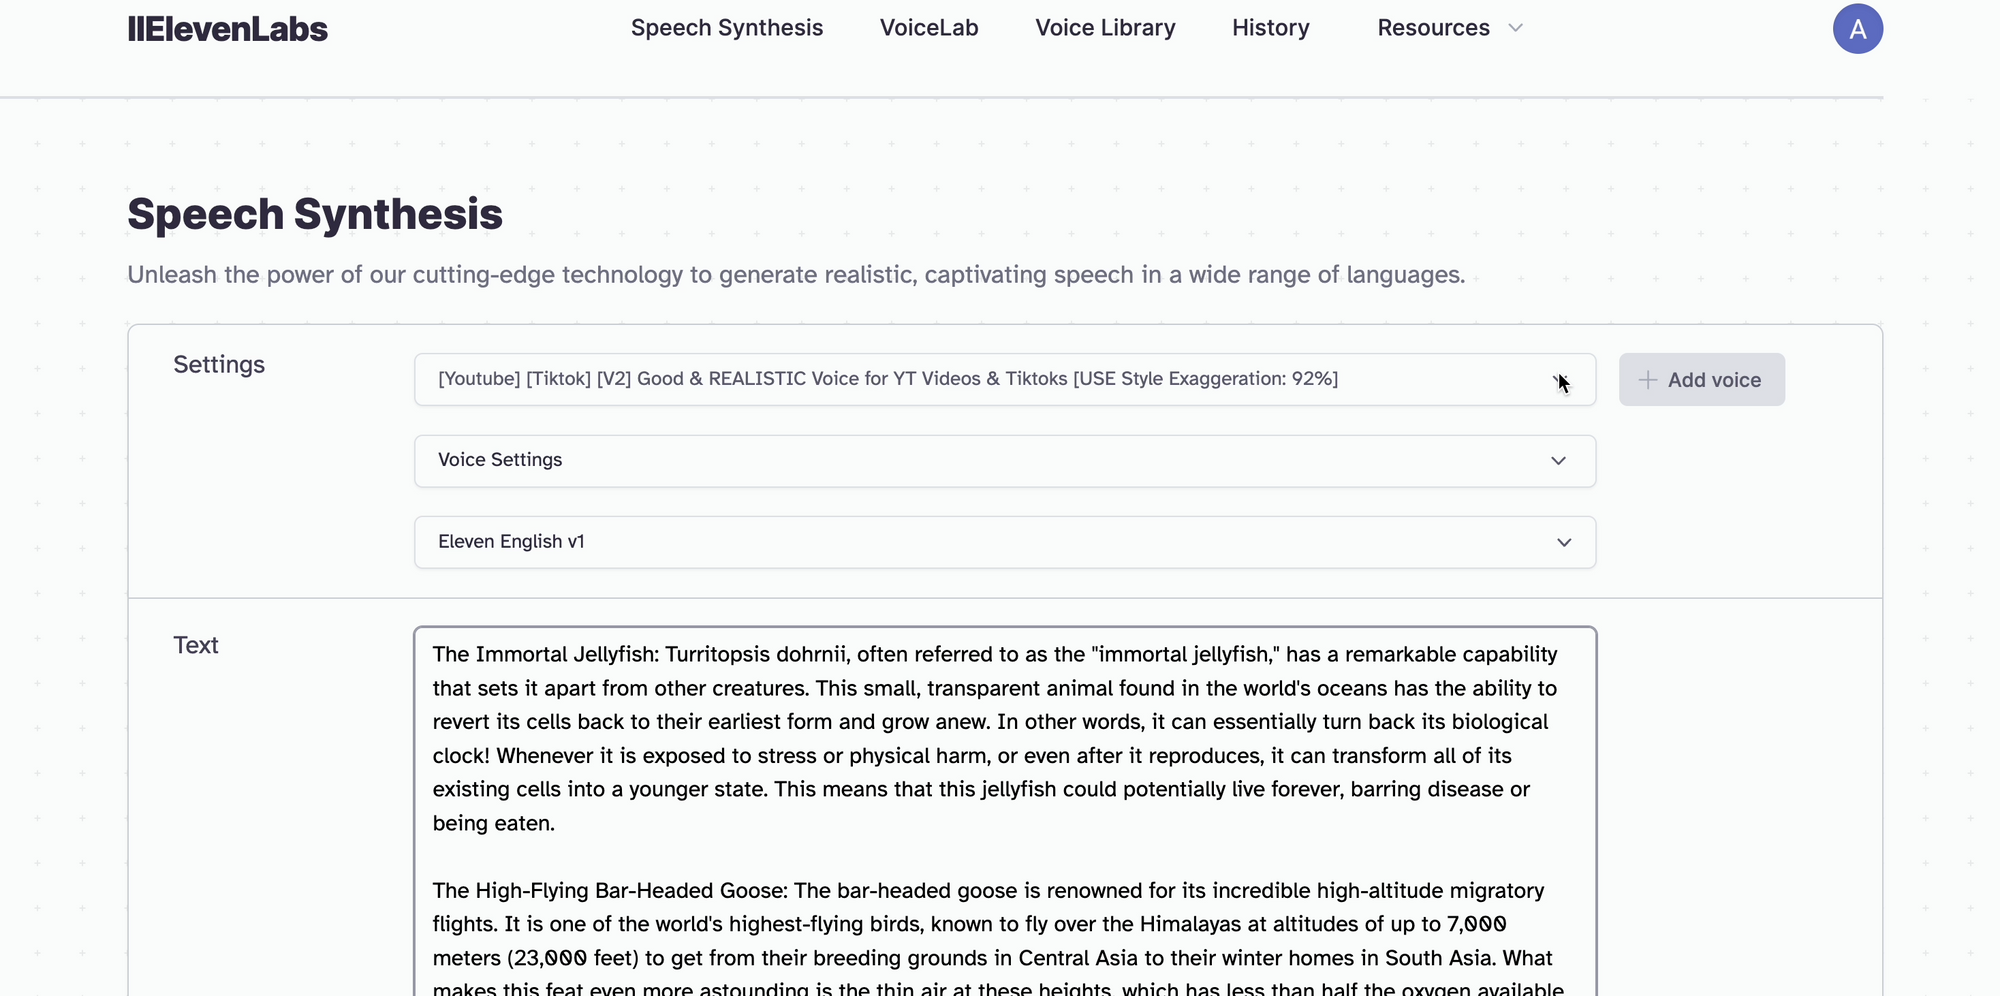Expand the Voice Settings panel
The image size is (2000, 996).
tap(1005, 461)
